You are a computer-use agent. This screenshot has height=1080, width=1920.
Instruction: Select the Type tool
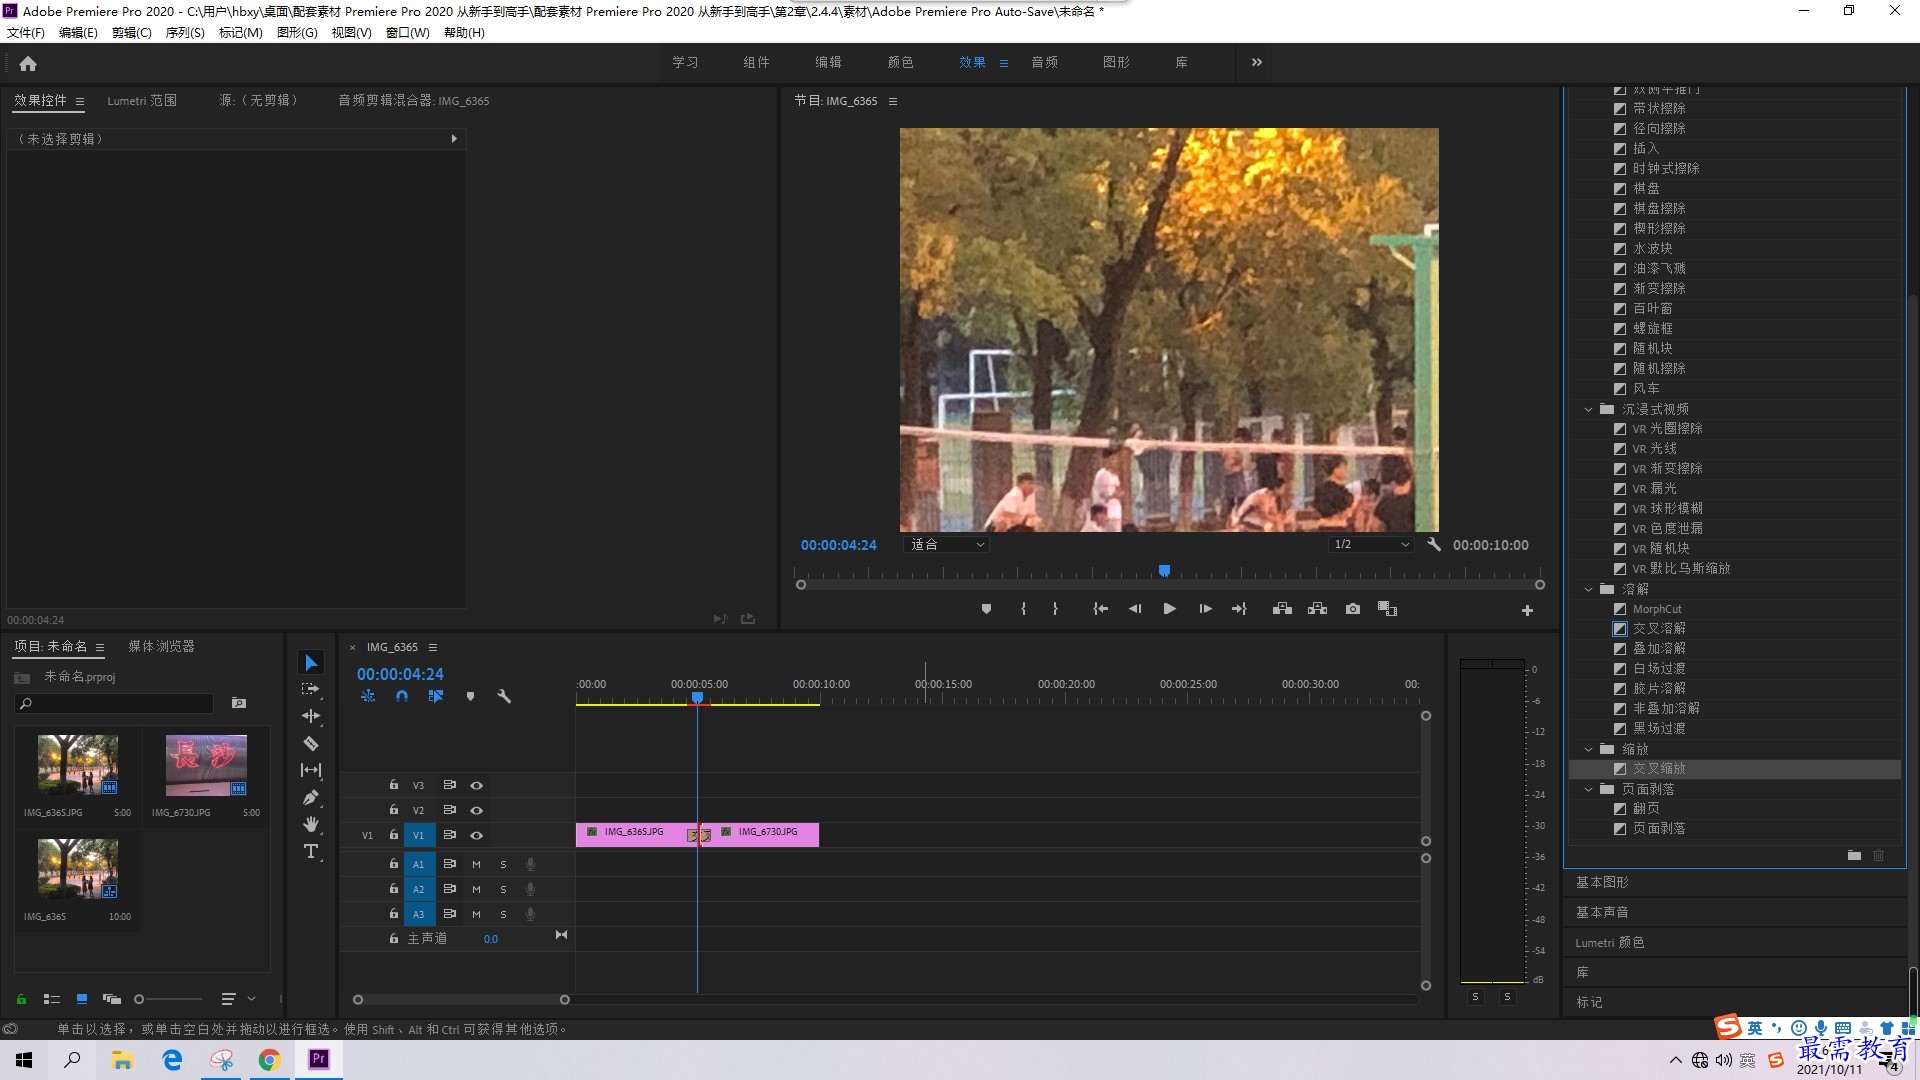(x=311, y=851)
